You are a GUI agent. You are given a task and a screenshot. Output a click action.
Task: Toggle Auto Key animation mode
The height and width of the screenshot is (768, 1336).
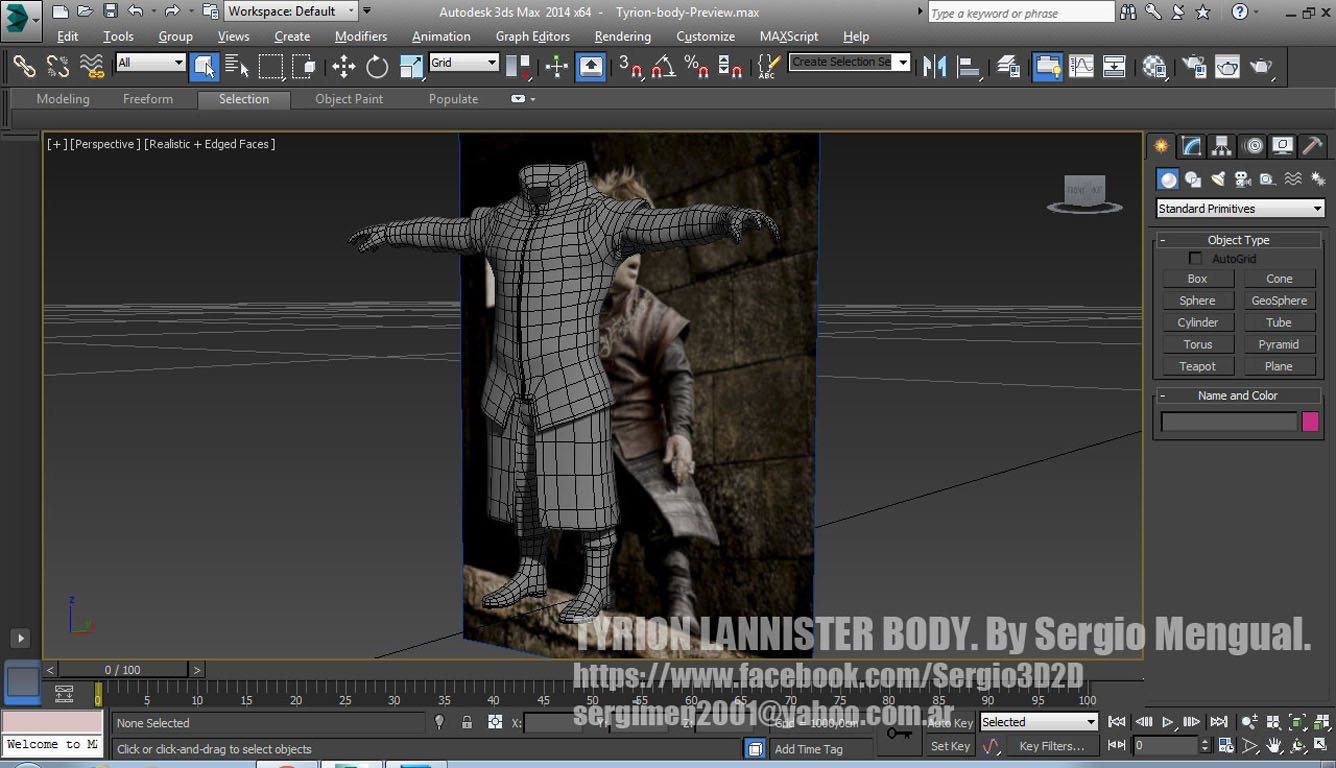tap(950, 723)
